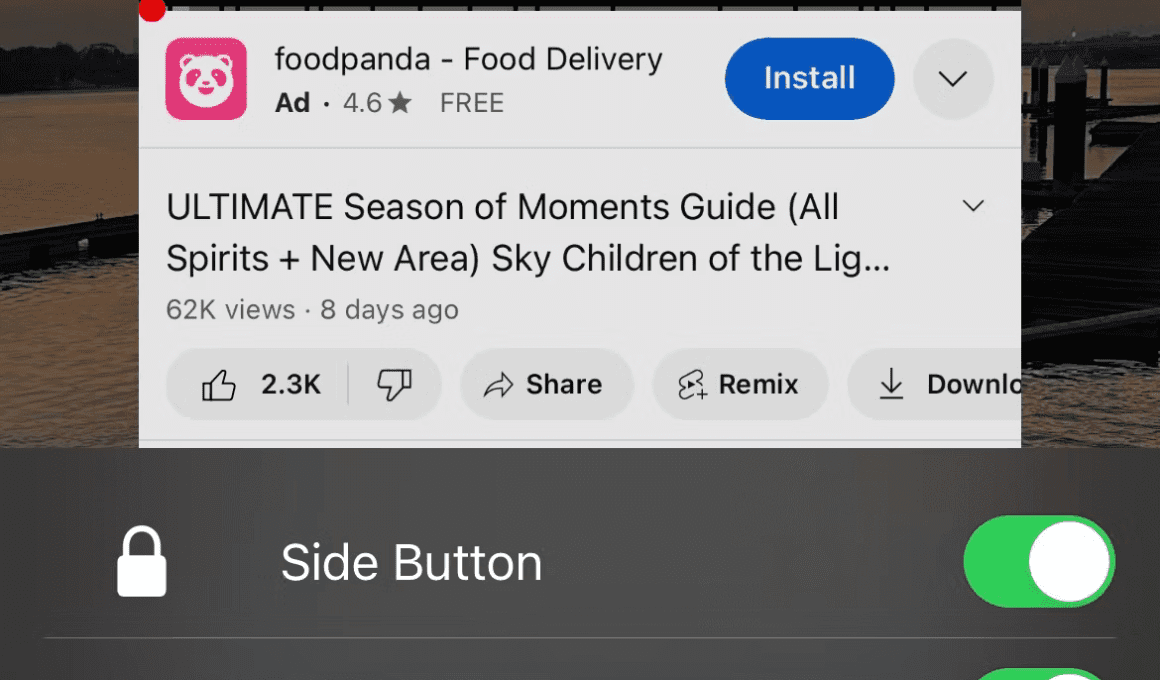Viewport: 1160px width, 680px height.
Task: Tap the foodpanda panda app icon
Action: 206,78
